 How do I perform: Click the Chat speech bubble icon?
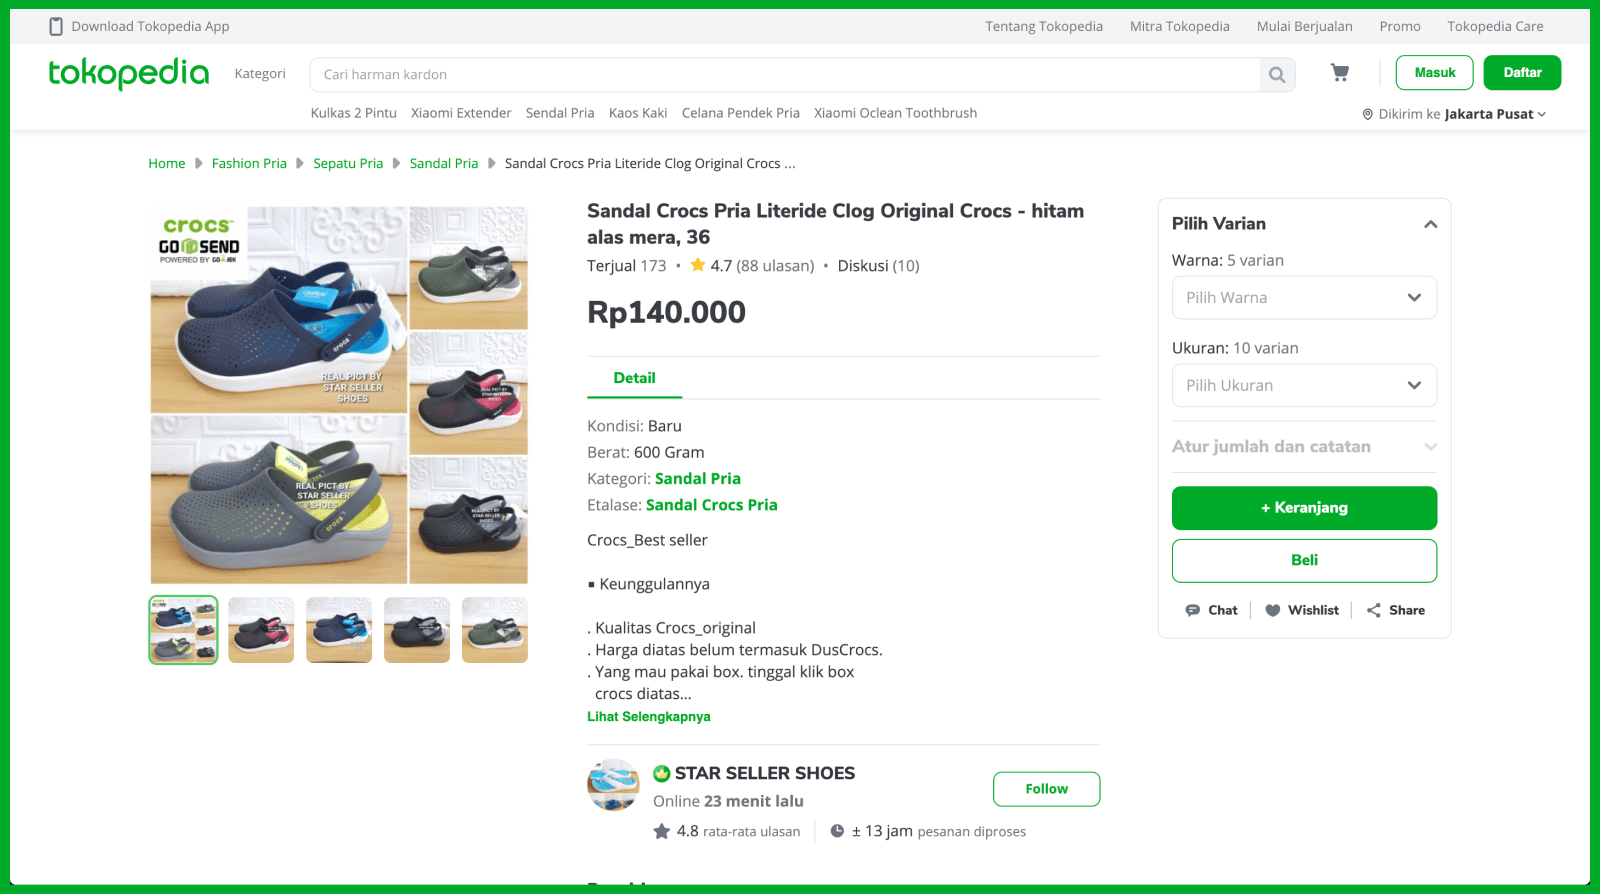(x=1193, y=610)
